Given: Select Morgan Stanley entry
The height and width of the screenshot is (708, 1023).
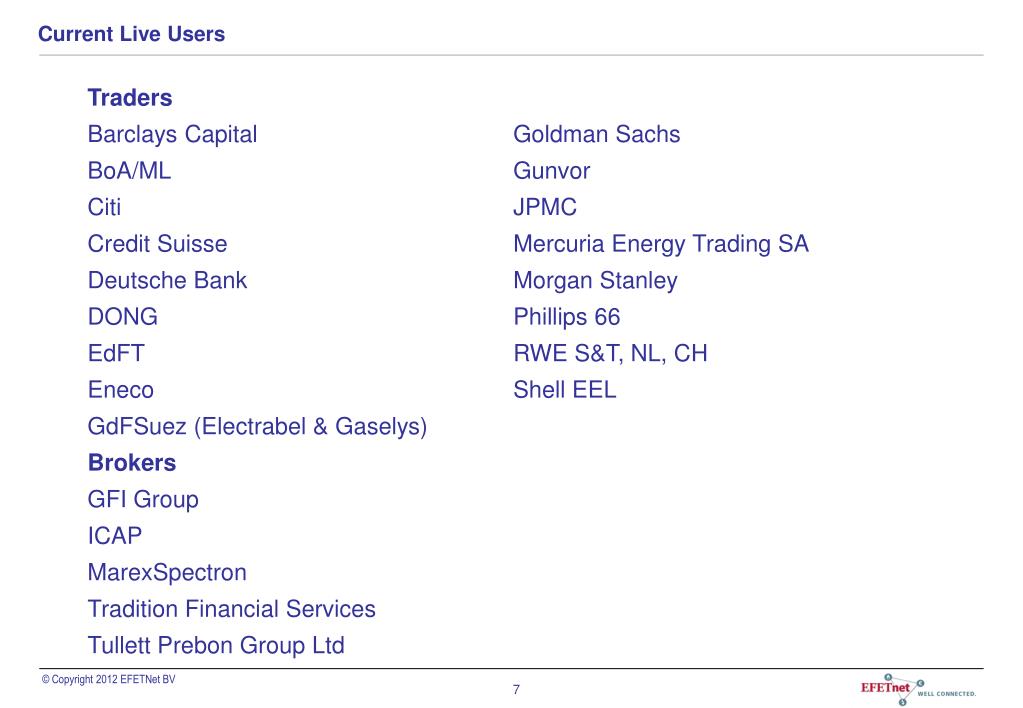Looking at the screenshot, I should 595,281.
